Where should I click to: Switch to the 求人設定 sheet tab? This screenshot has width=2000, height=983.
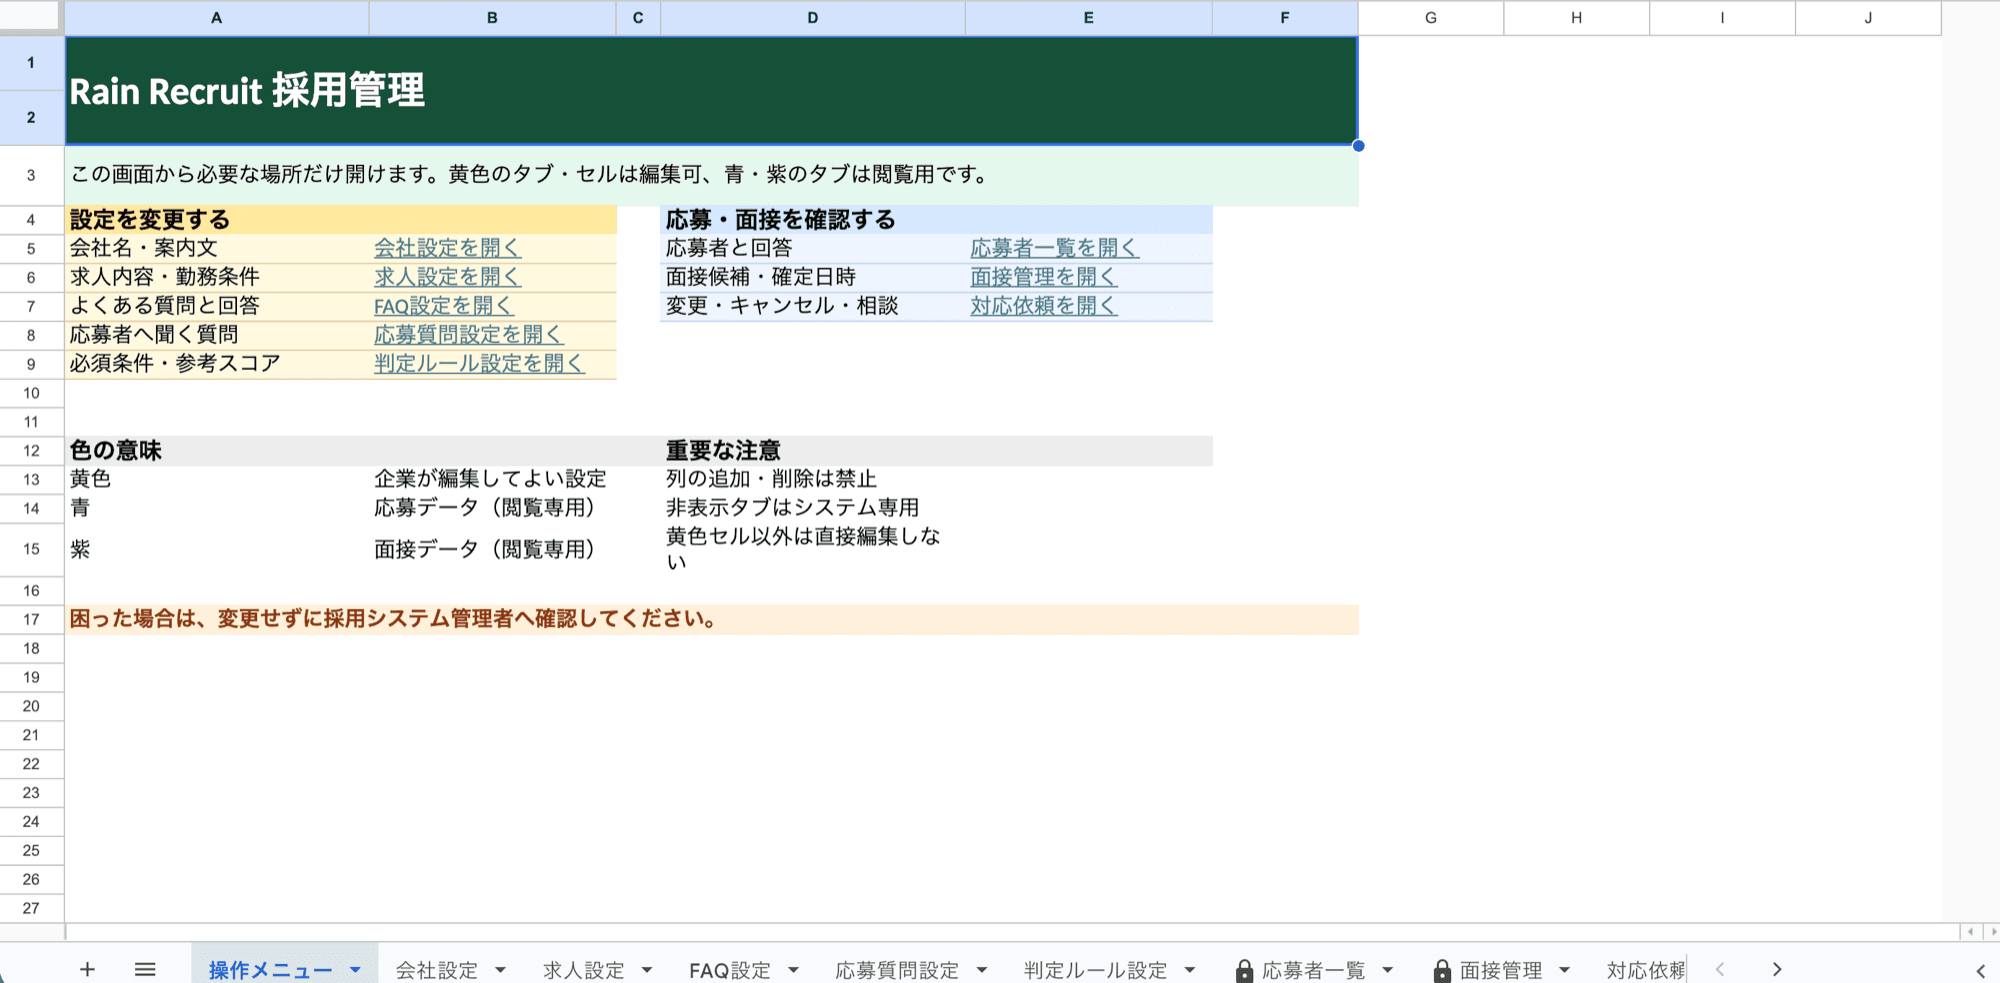click(584, 970)
